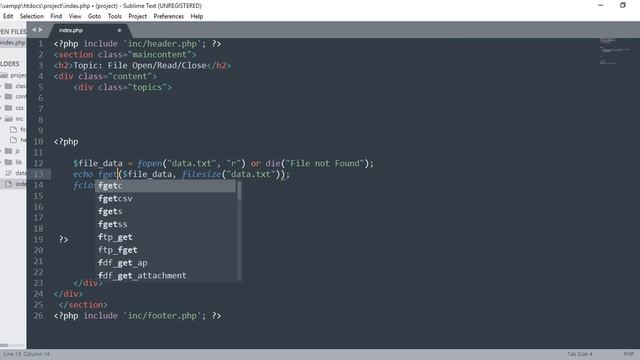This screenshot has width=640, height=360.
Task: Place cursor on the fopen function call
Action: (149, 163)
